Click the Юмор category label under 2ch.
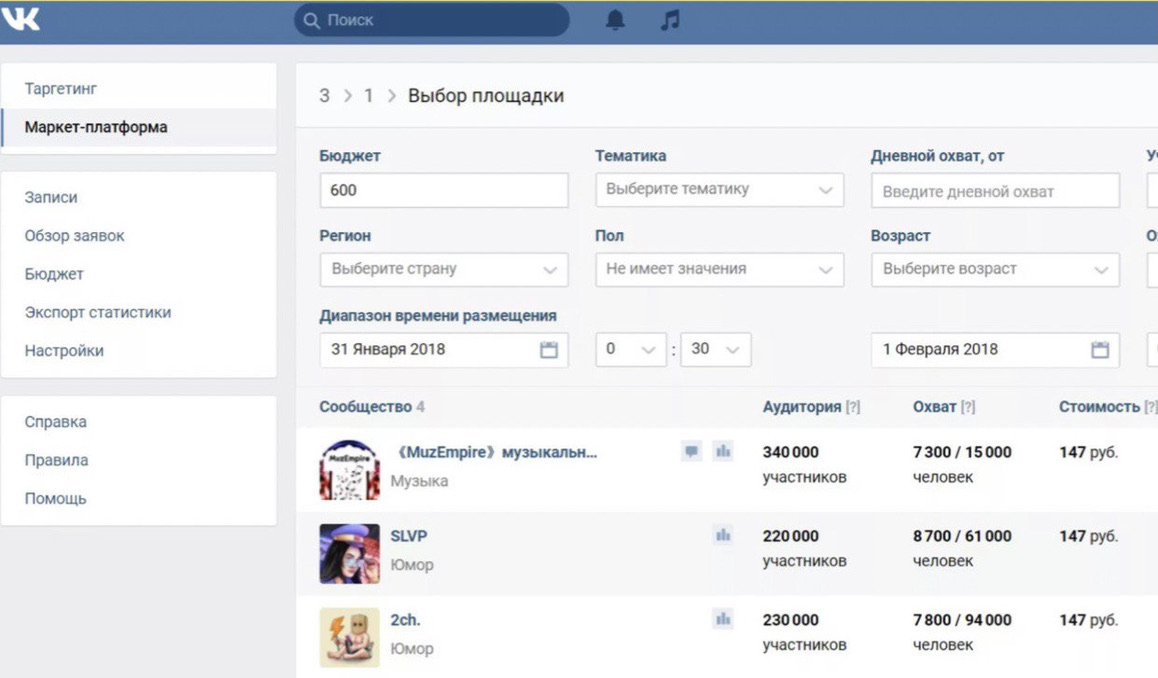Viewport: 1158px width, 678px height. (x=412, y=648)
